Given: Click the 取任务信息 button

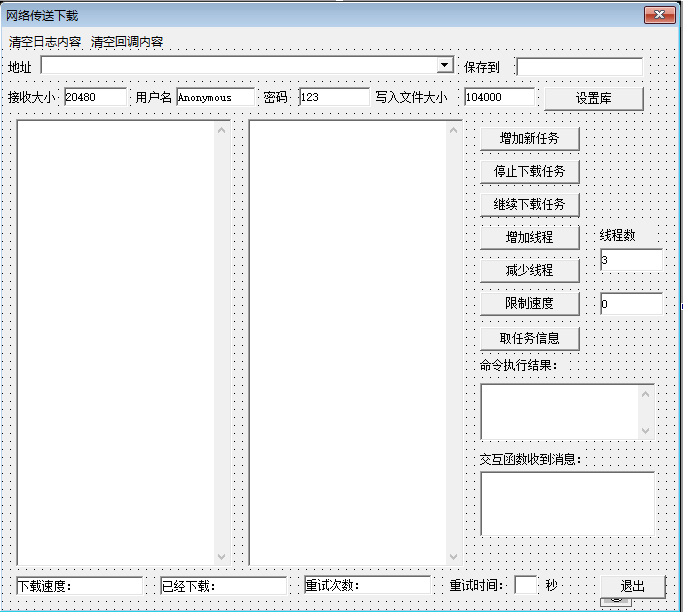Looking at the screenshot, I should [529, 337].
